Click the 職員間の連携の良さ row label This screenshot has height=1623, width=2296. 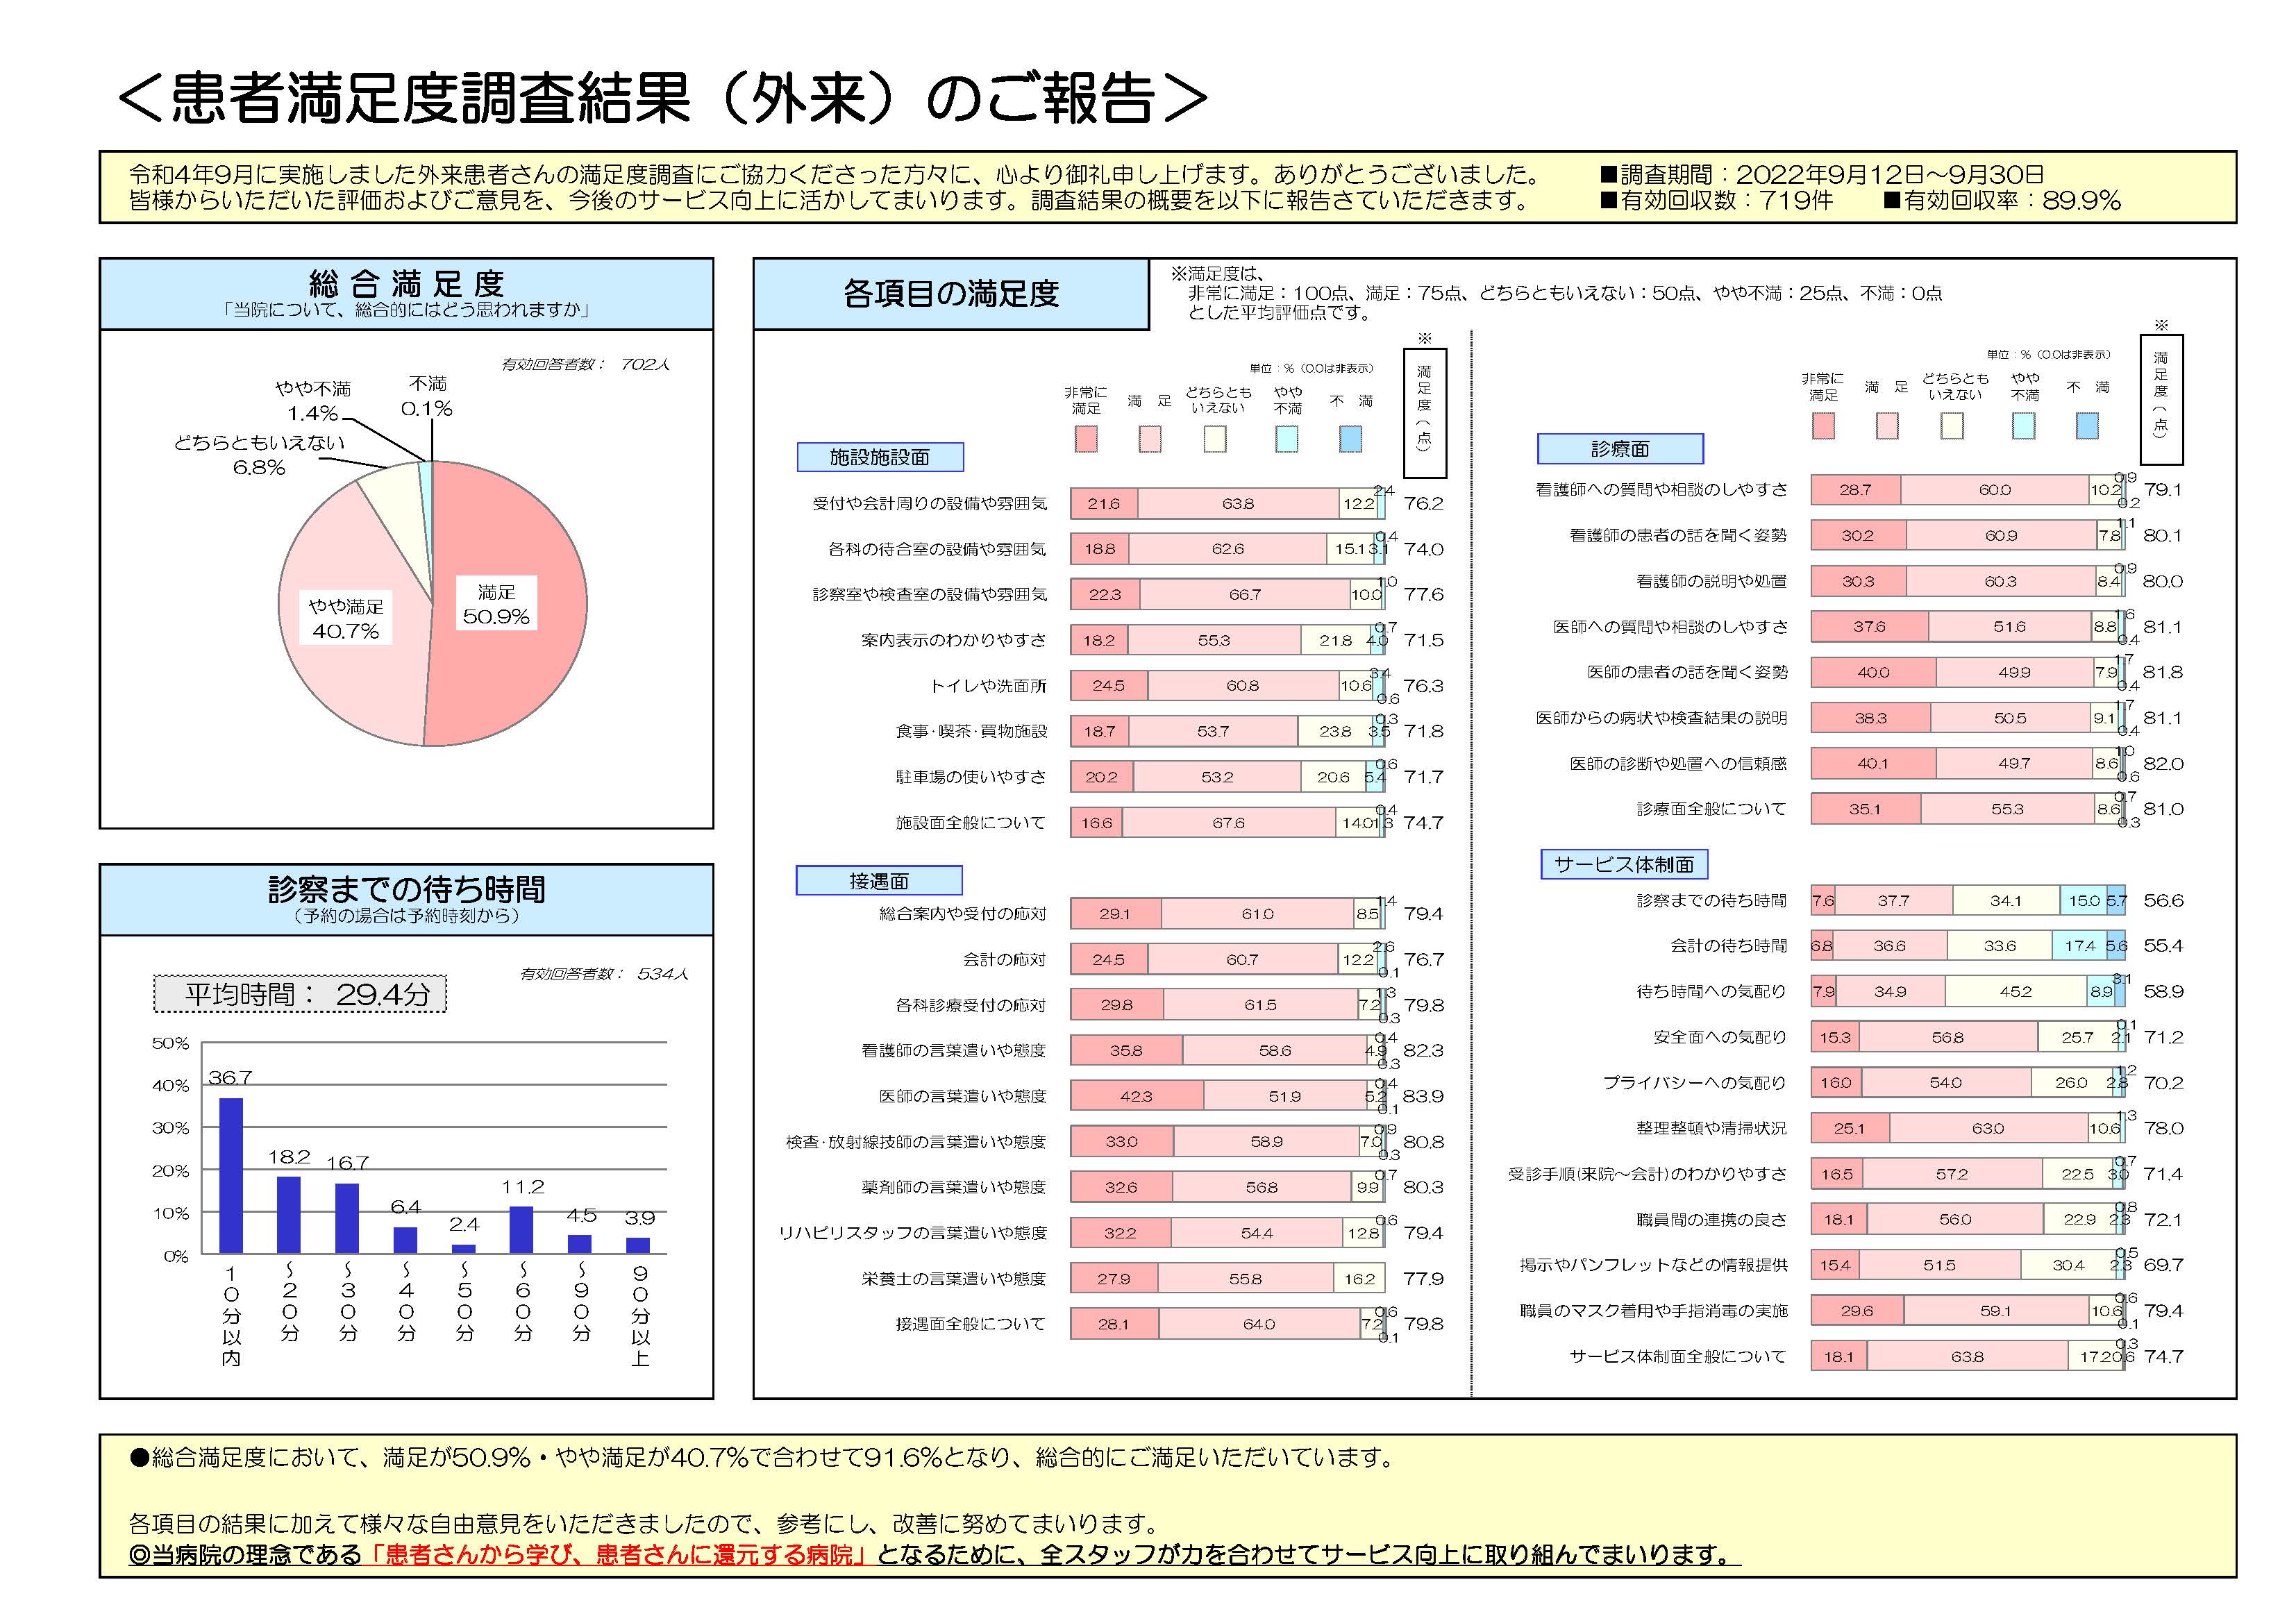pos(1712,1219)
